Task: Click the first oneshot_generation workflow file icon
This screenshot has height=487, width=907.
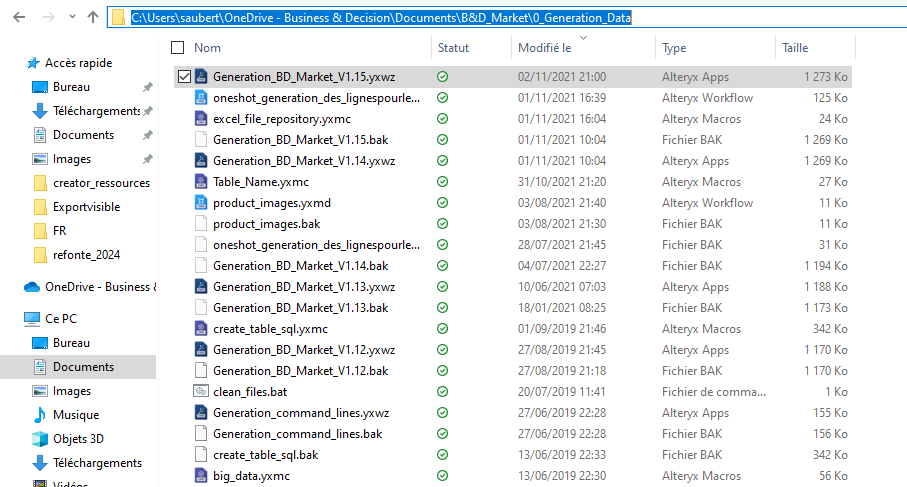Action: (x=201, y=98)
